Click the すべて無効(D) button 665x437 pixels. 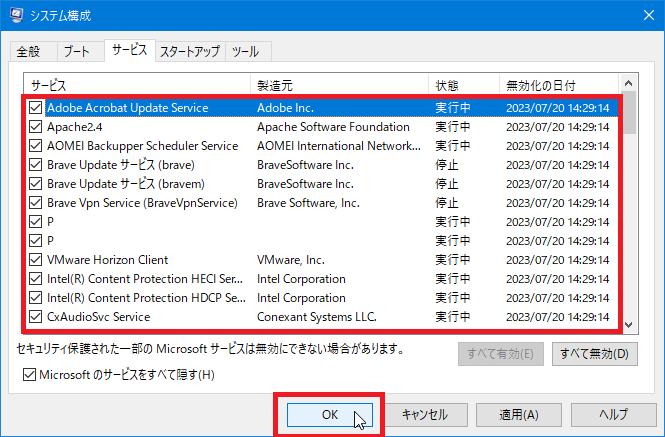594,353
